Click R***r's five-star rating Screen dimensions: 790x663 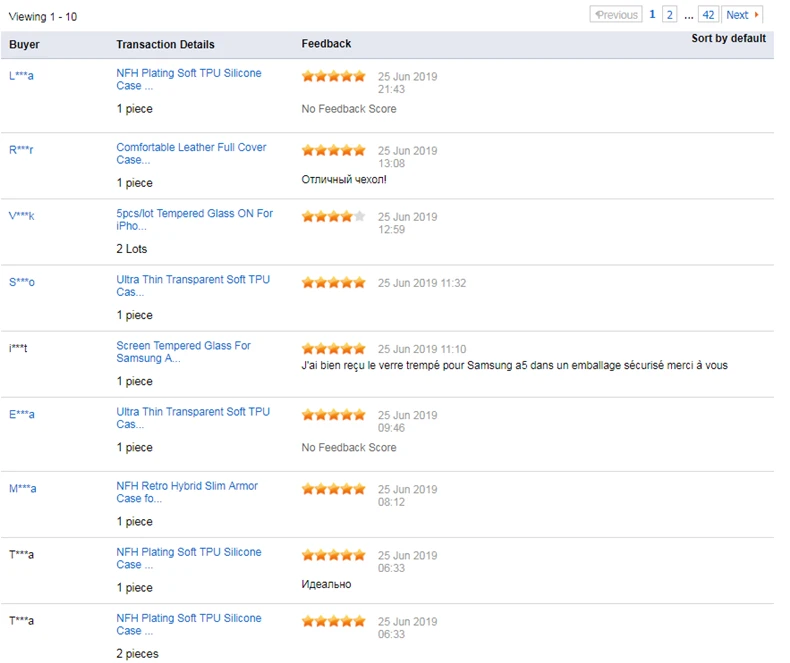pos(334,150)
